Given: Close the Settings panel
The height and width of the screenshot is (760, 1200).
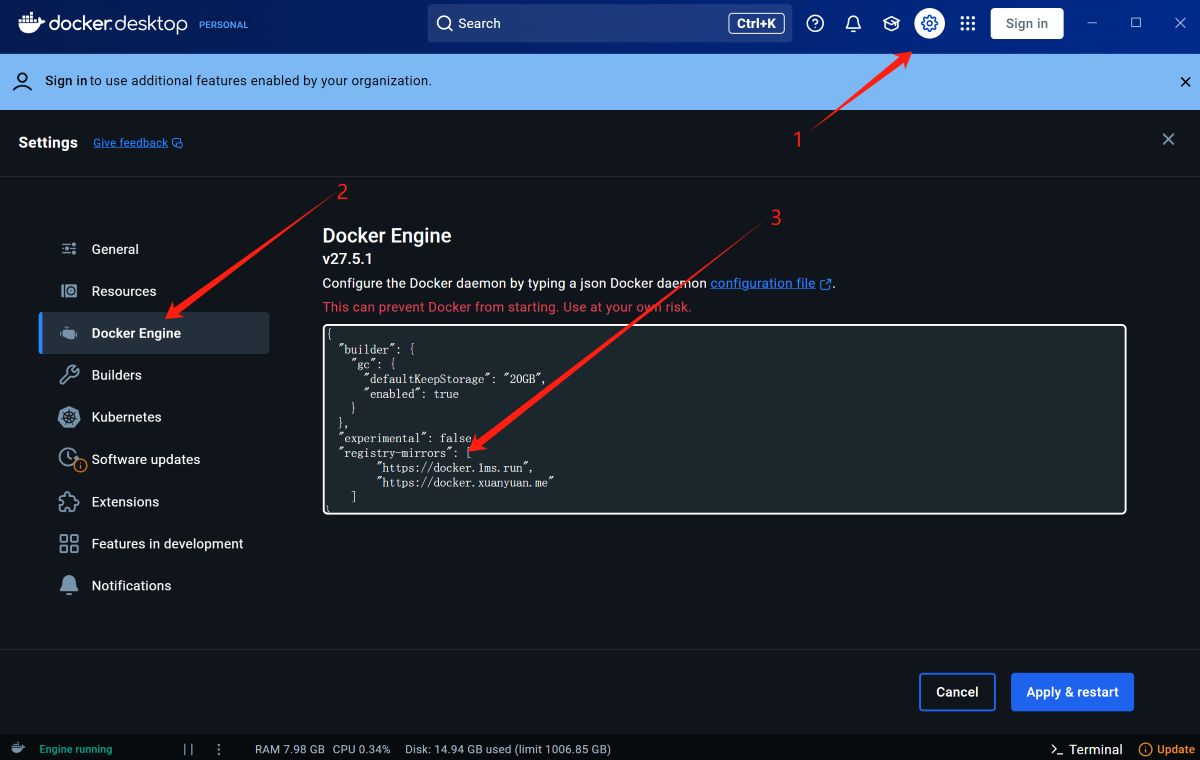Looking at the screenshot, I should tap(1168, 139).
